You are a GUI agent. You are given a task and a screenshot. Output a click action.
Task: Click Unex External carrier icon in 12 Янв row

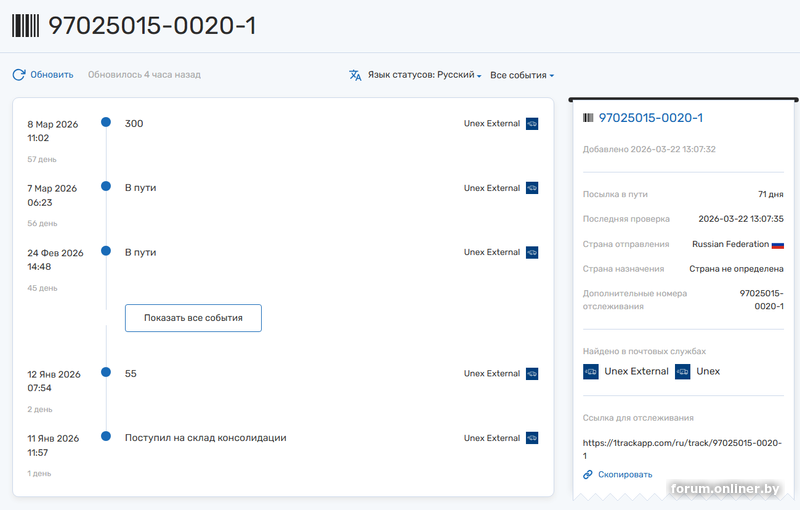click(532, 374)
